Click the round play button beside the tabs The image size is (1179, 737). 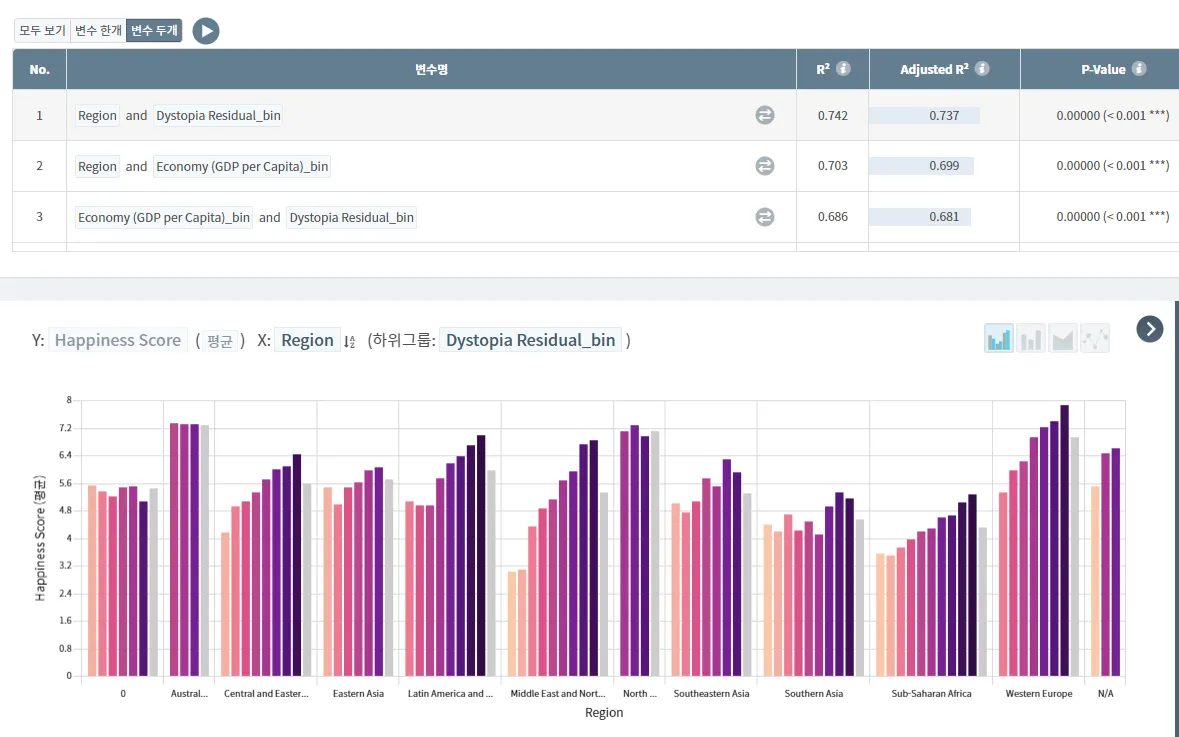206,31
